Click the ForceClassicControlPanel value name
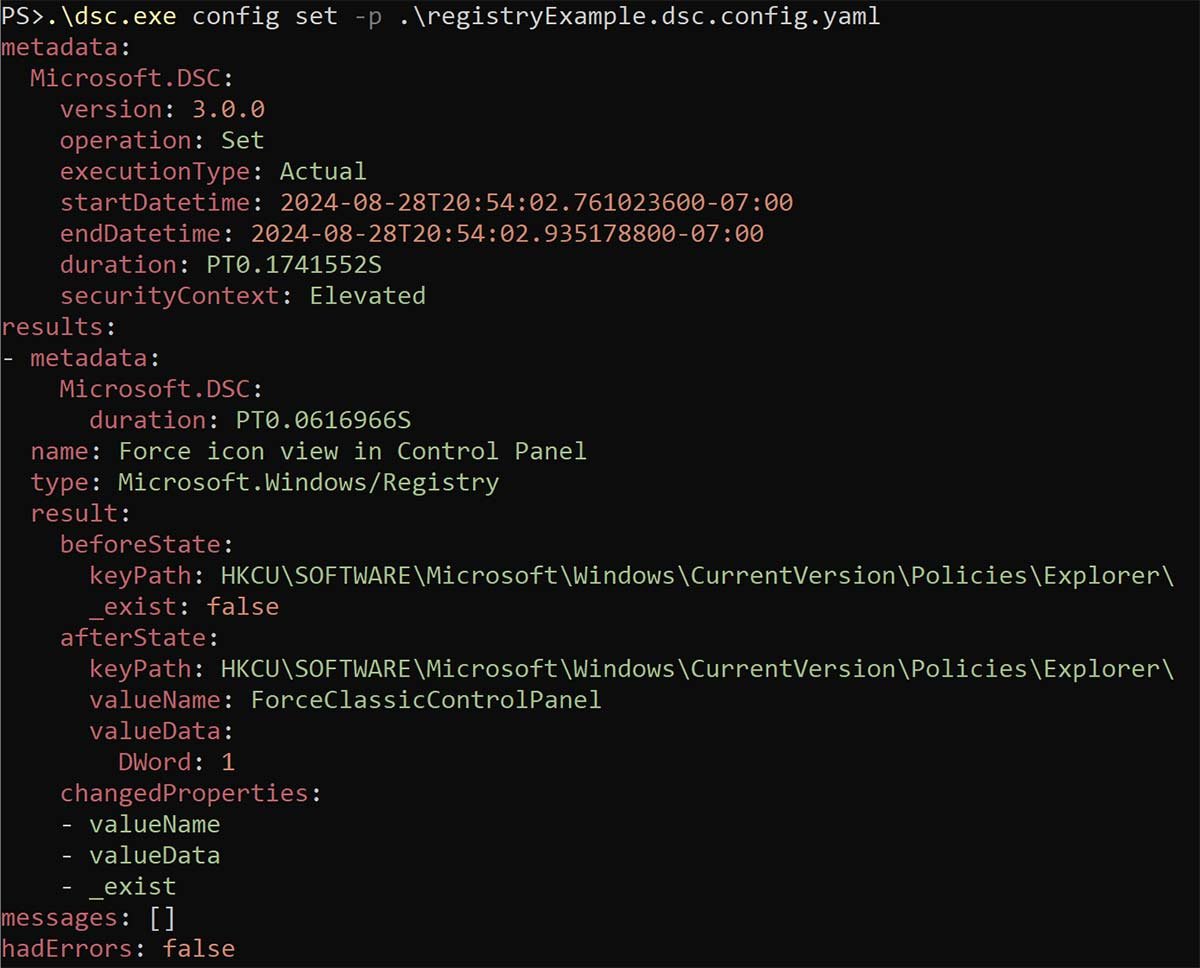Screen dimensions: 1200x968 coord(426,699)
